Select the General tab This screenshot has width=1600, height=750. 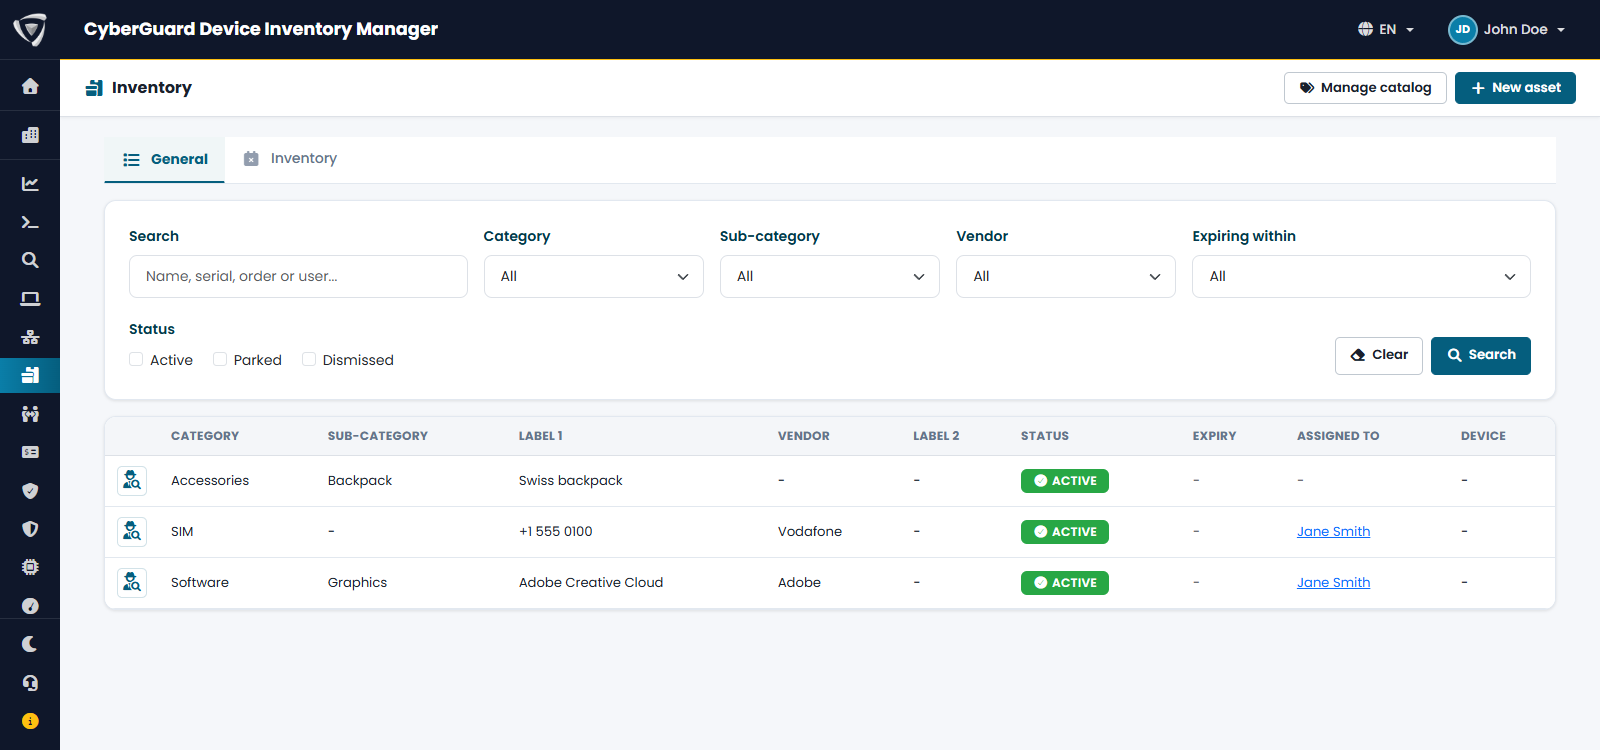pyautogui.click(x=165, y=159)
